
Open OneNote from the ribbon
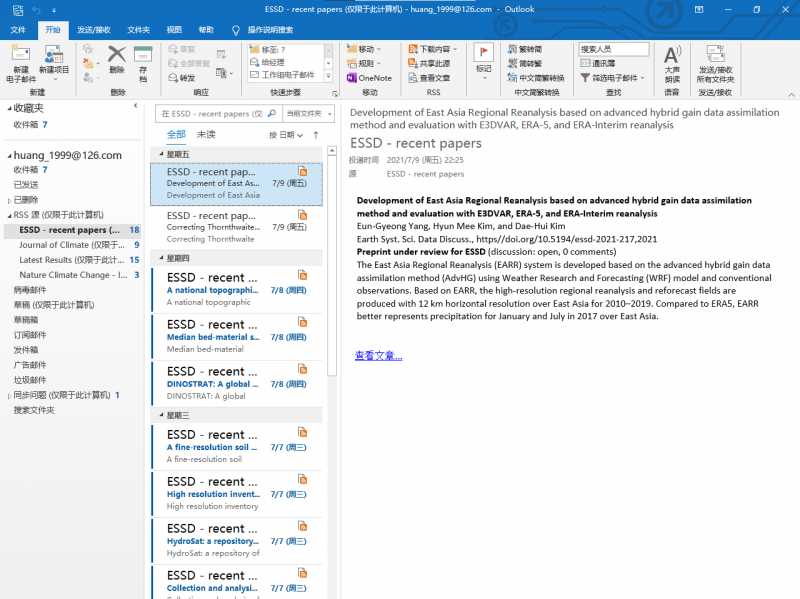[x=369, y=78]
